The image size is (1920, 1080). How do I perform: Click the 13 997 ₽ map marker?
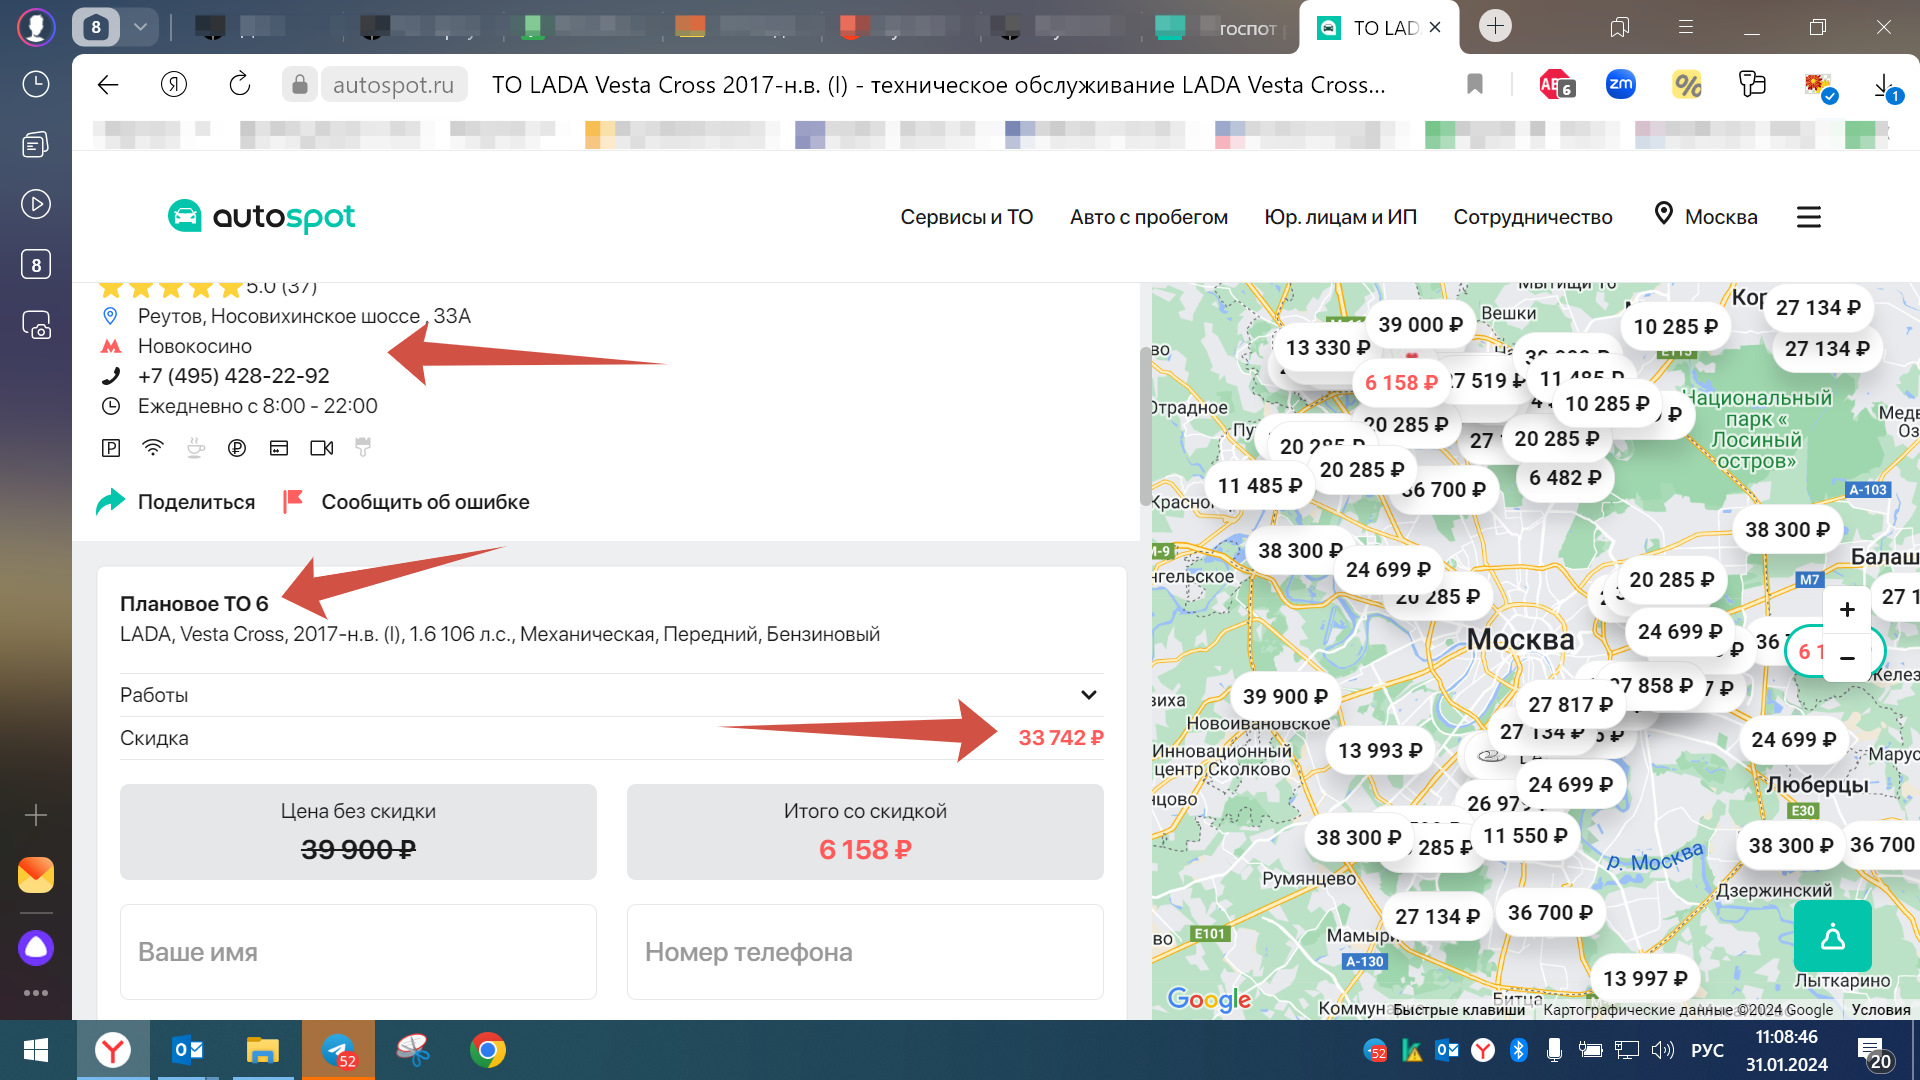click(1645, 978)
